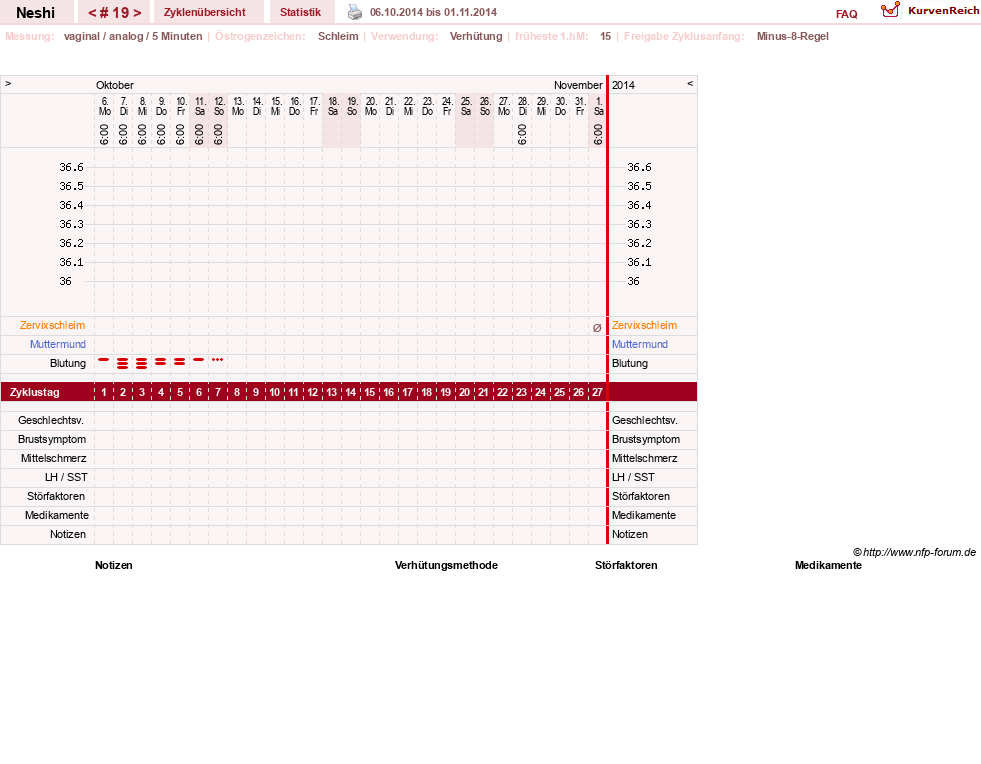Click the heavy bleeding mark on day 2
This screenshot has width=981, height=764.
click(x=123, y=363)
